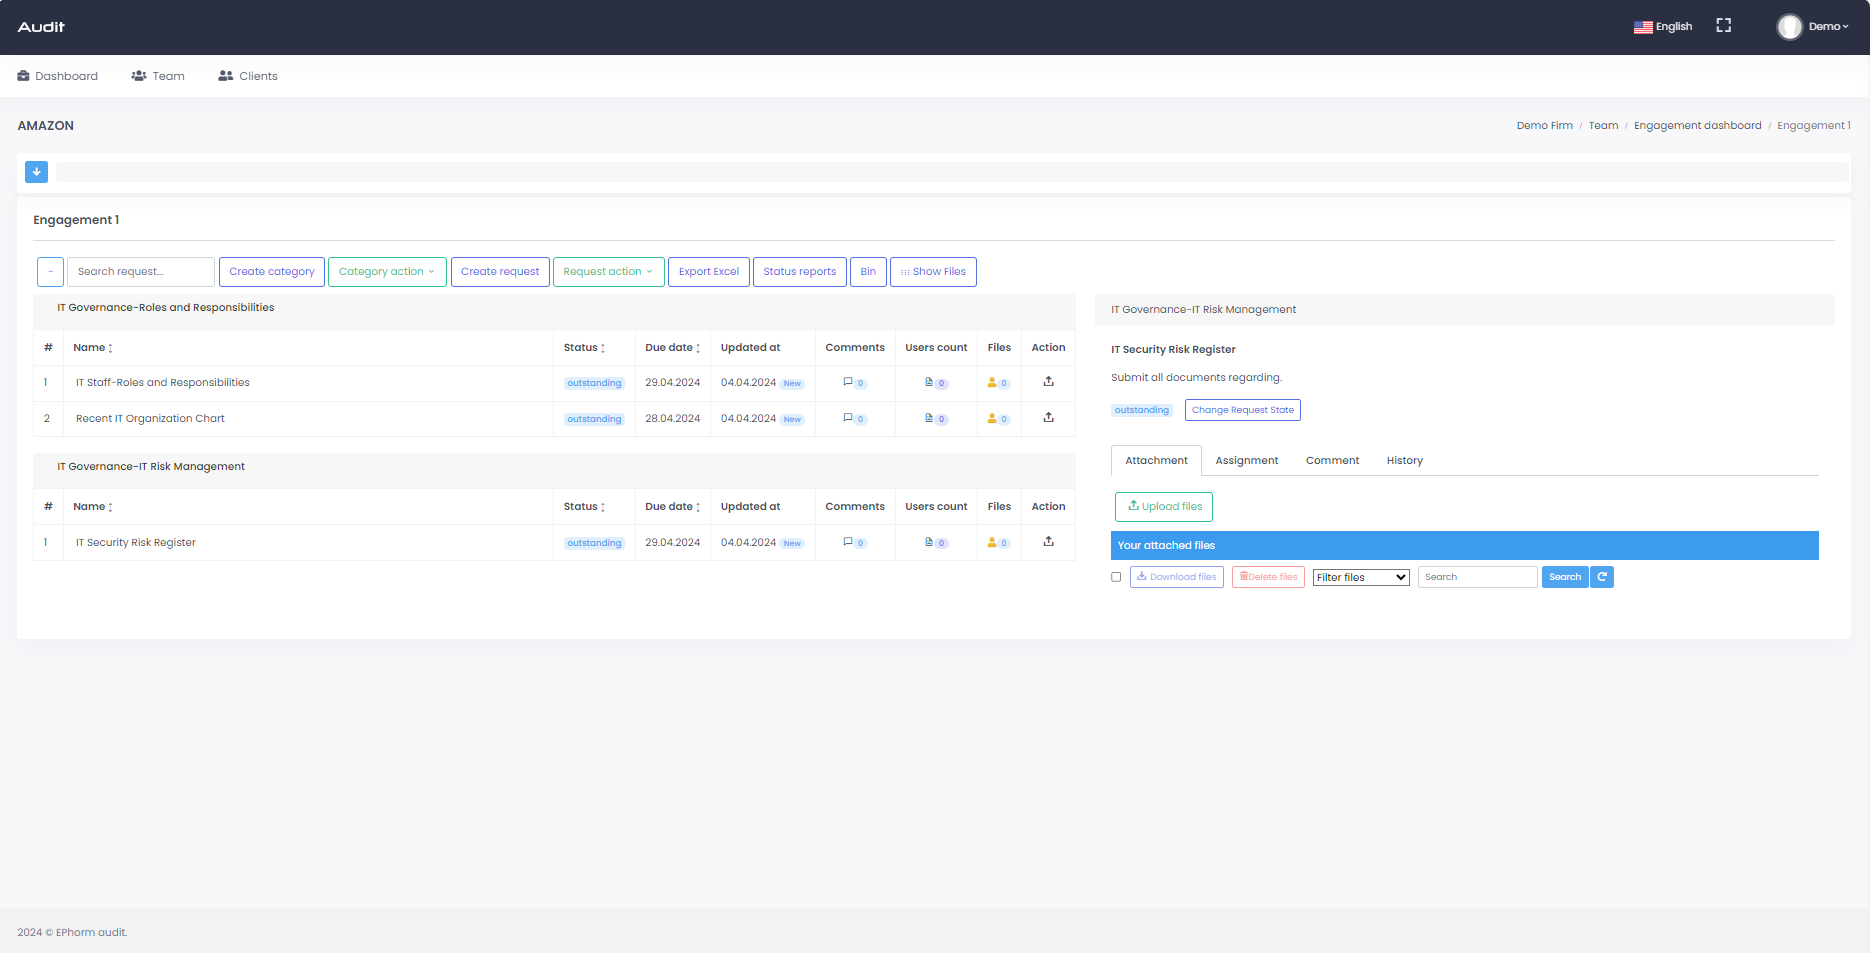Click files icon for IT Staff-Roles row
This screenshot has width=1870, height=953.
click(x=992, y=383)
